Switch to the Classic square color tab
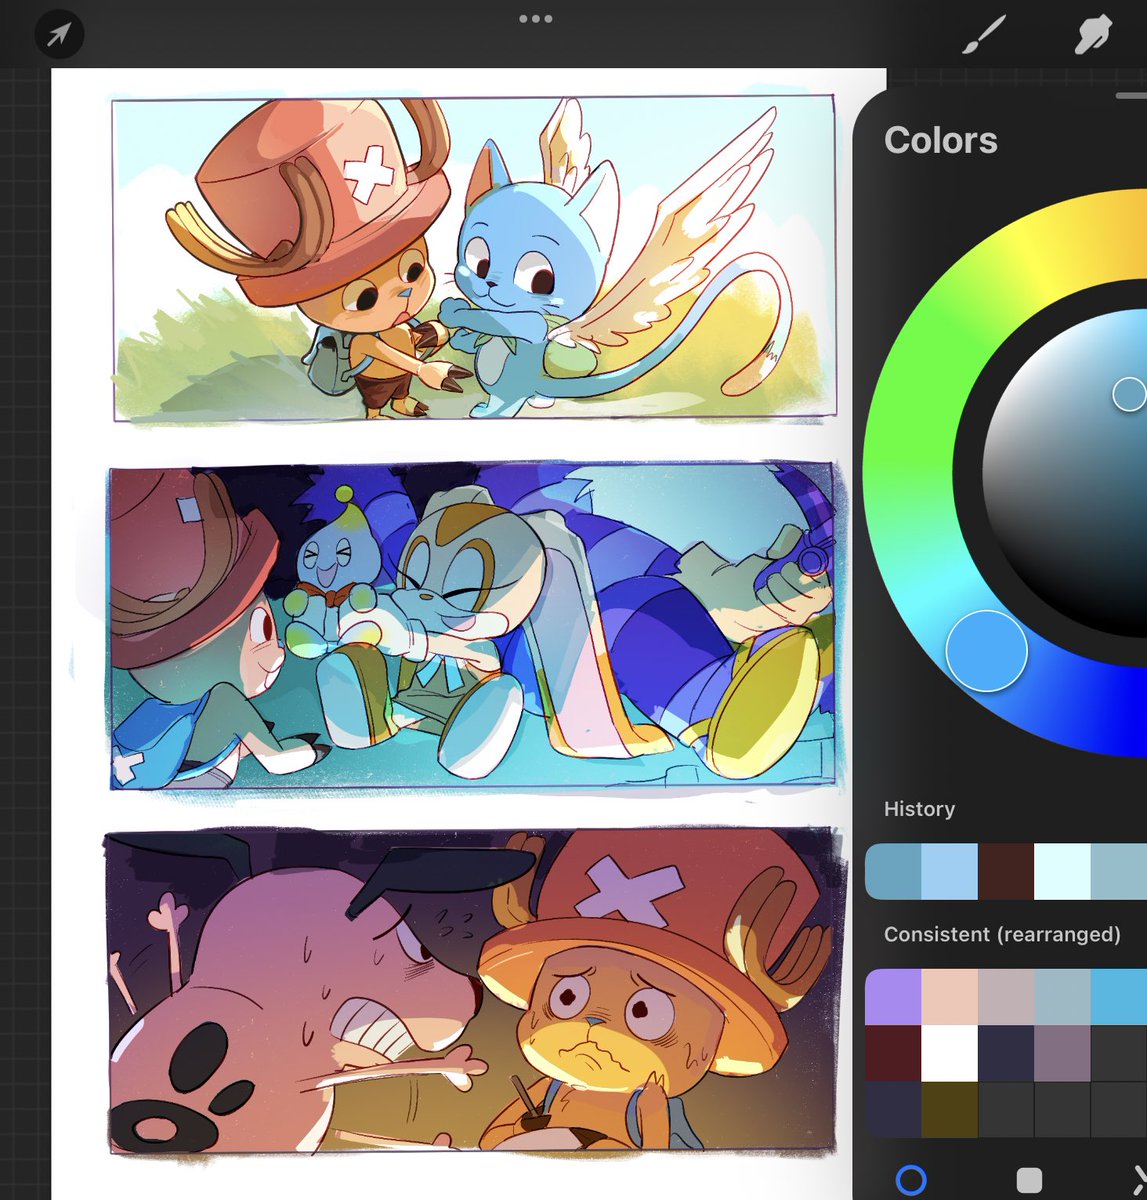This screenshot has width=1147, height=1200. click(x=1029, y=1180)
